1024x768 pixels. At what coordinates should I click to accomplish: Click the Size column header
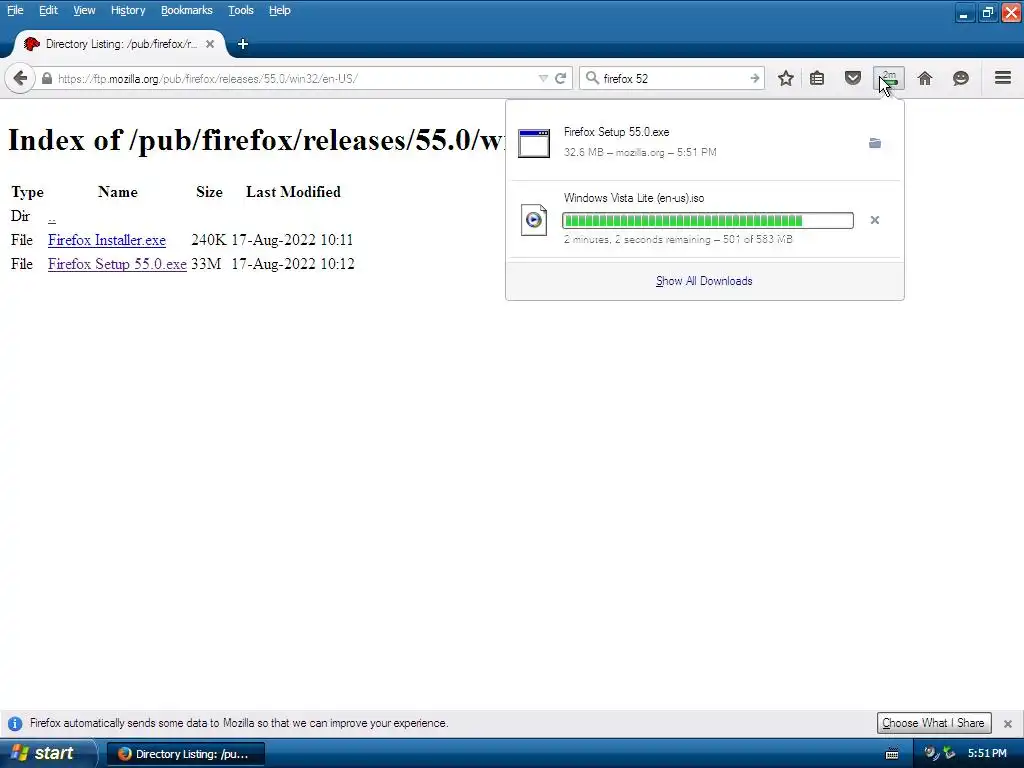pyautogui.click(x=209, y=192)
